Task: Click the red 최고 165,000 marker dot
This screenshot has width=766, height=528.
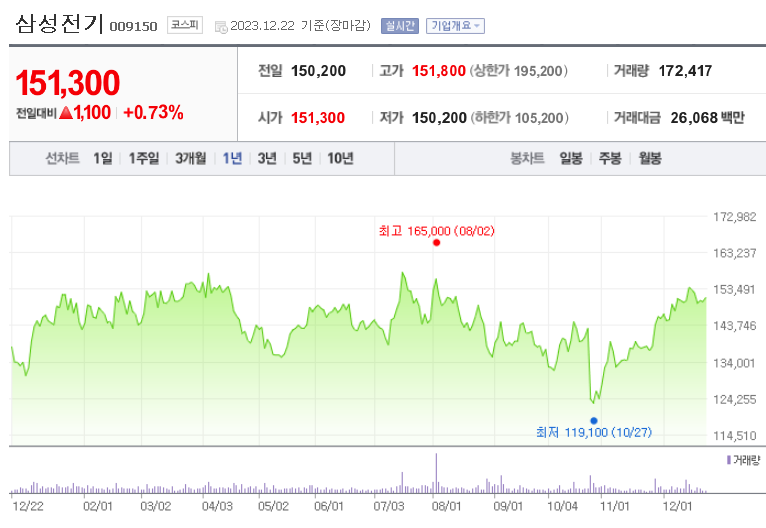Action: [436, 242]
